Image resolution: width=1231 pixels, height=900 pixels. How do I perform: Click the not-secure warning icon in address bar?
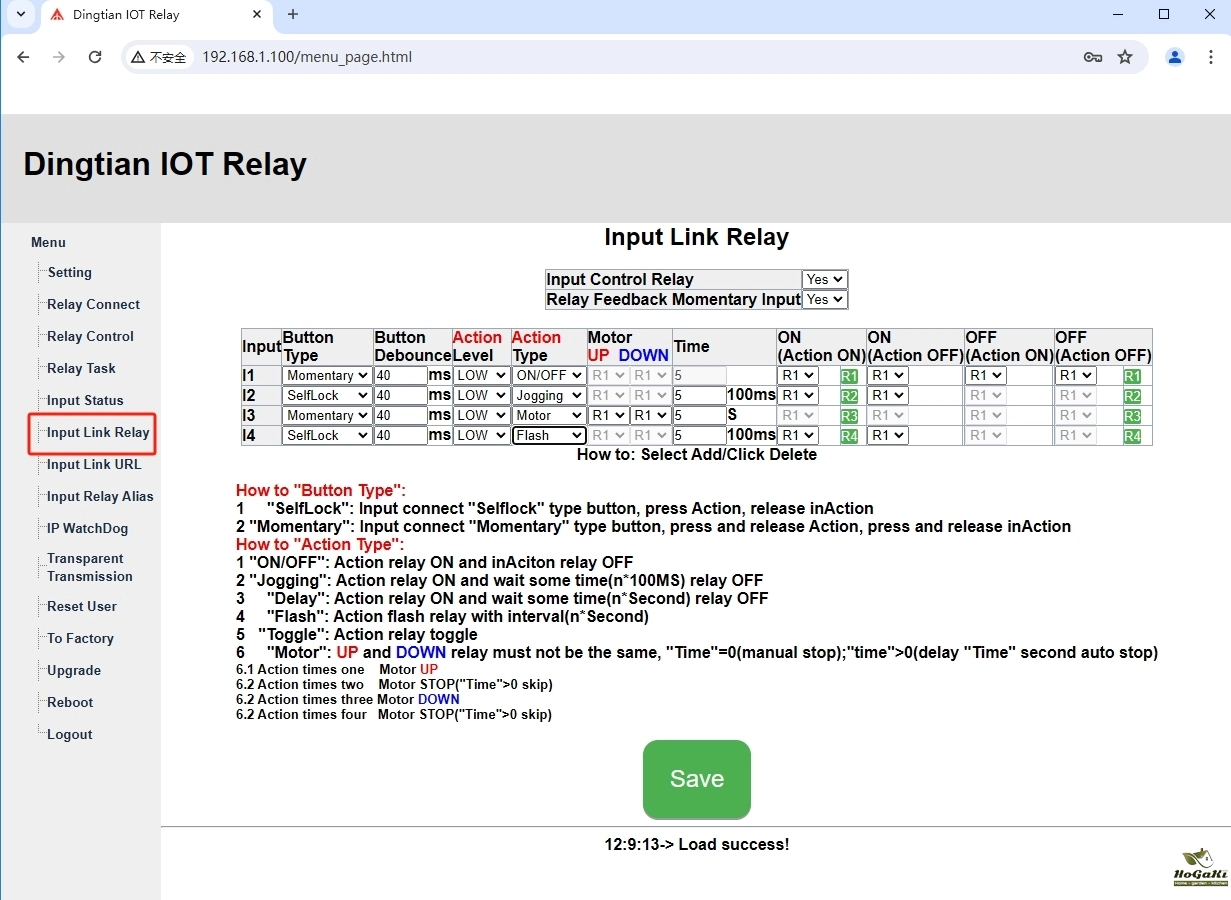pyautogui.click(x=139, y=57)
